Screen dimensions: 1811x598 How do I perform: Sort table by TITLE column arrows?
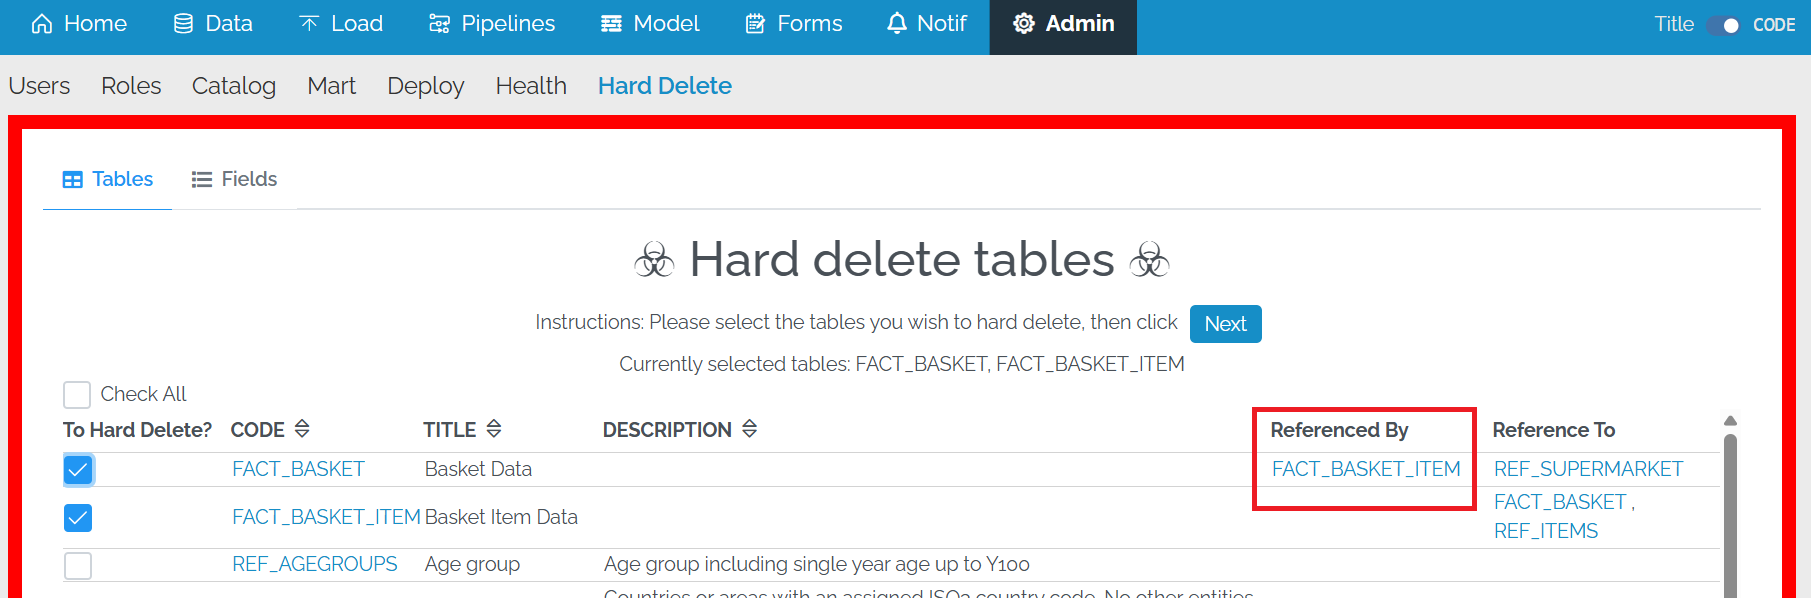493,429
